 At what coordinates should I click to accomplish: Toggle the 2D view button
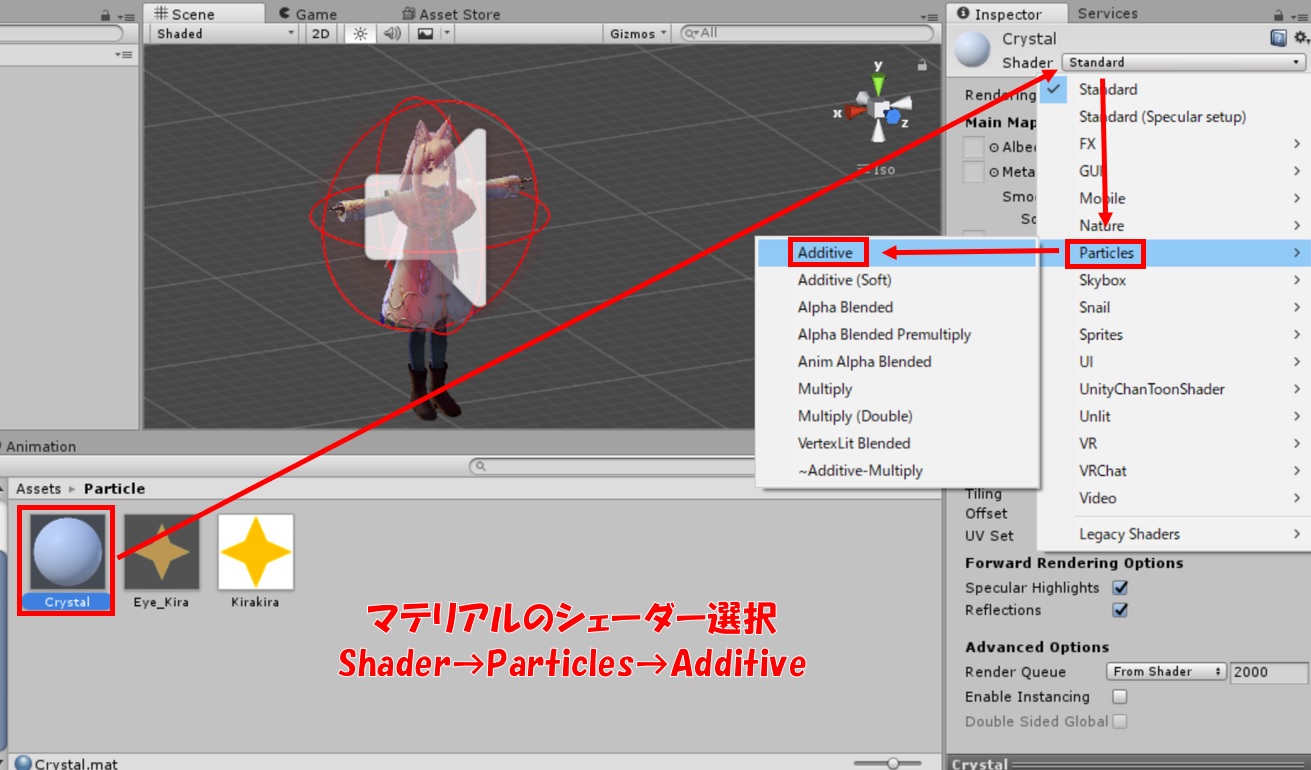[x=320, y=34]
